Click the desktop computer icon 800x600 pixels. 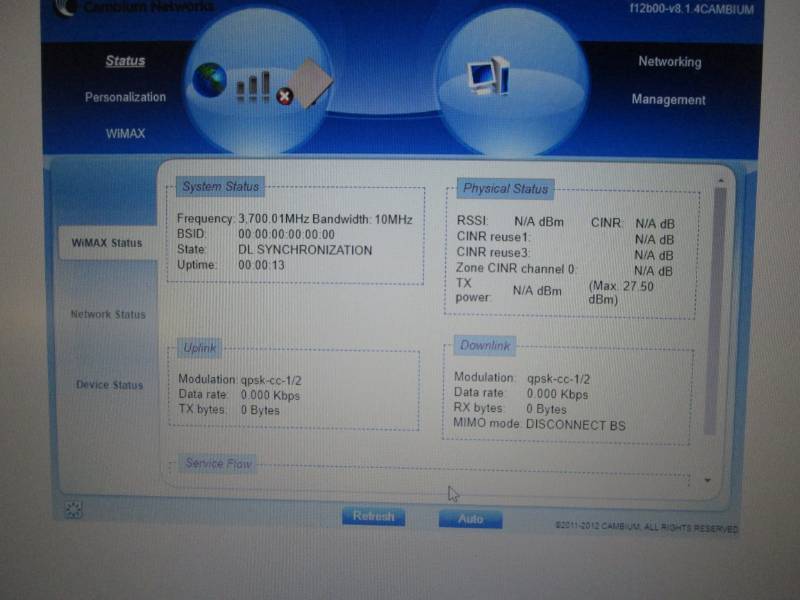click(489, 76)
